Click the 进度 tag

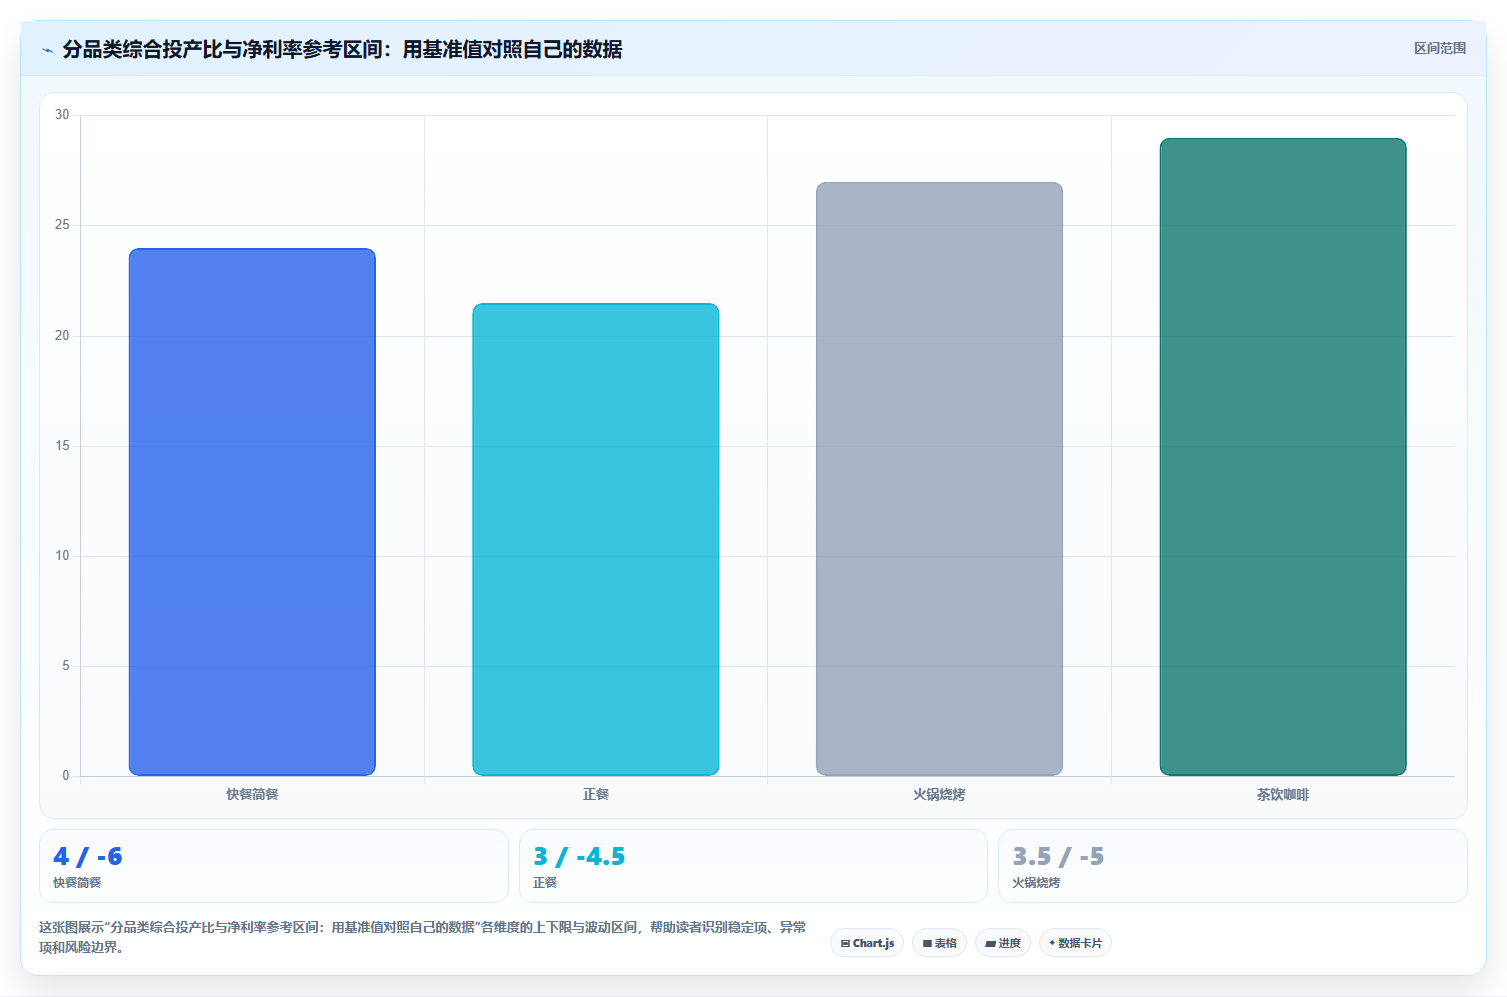[x=1003, y=943]
